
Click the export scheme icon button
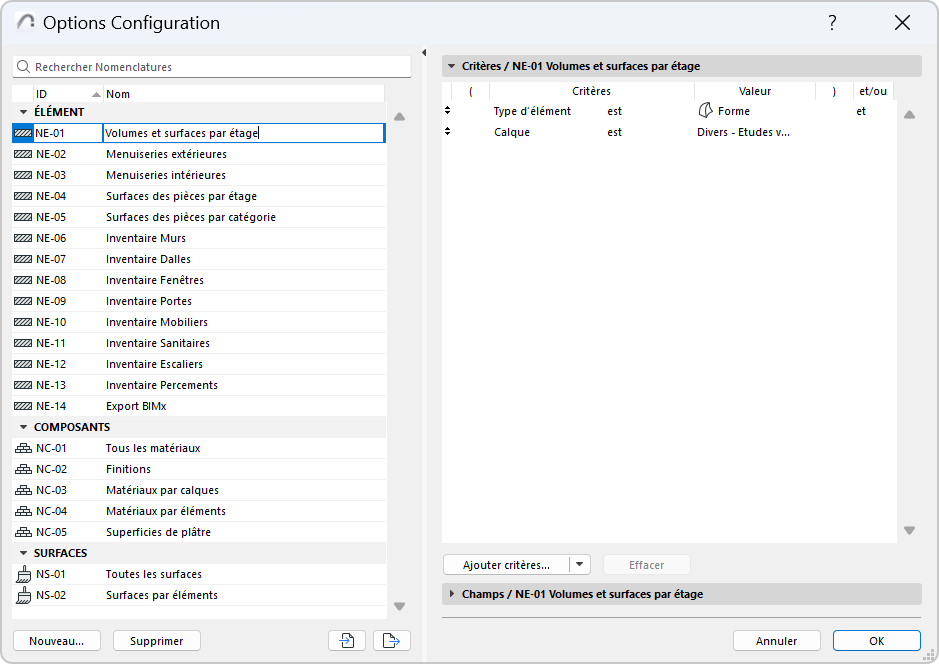tap(392, 641)
